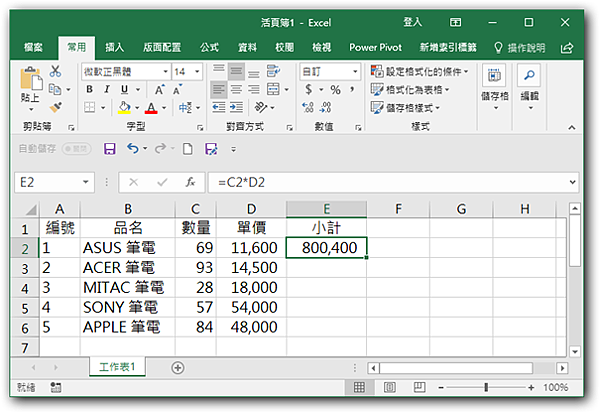Align text to bottom

[x=253, y=72]
